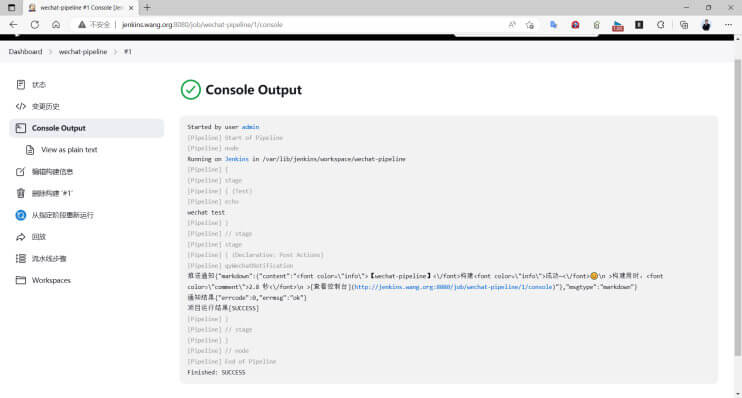Open the Workspaces folder icon
The width and height of the screenshot is (742, 398).
[20, 280]
